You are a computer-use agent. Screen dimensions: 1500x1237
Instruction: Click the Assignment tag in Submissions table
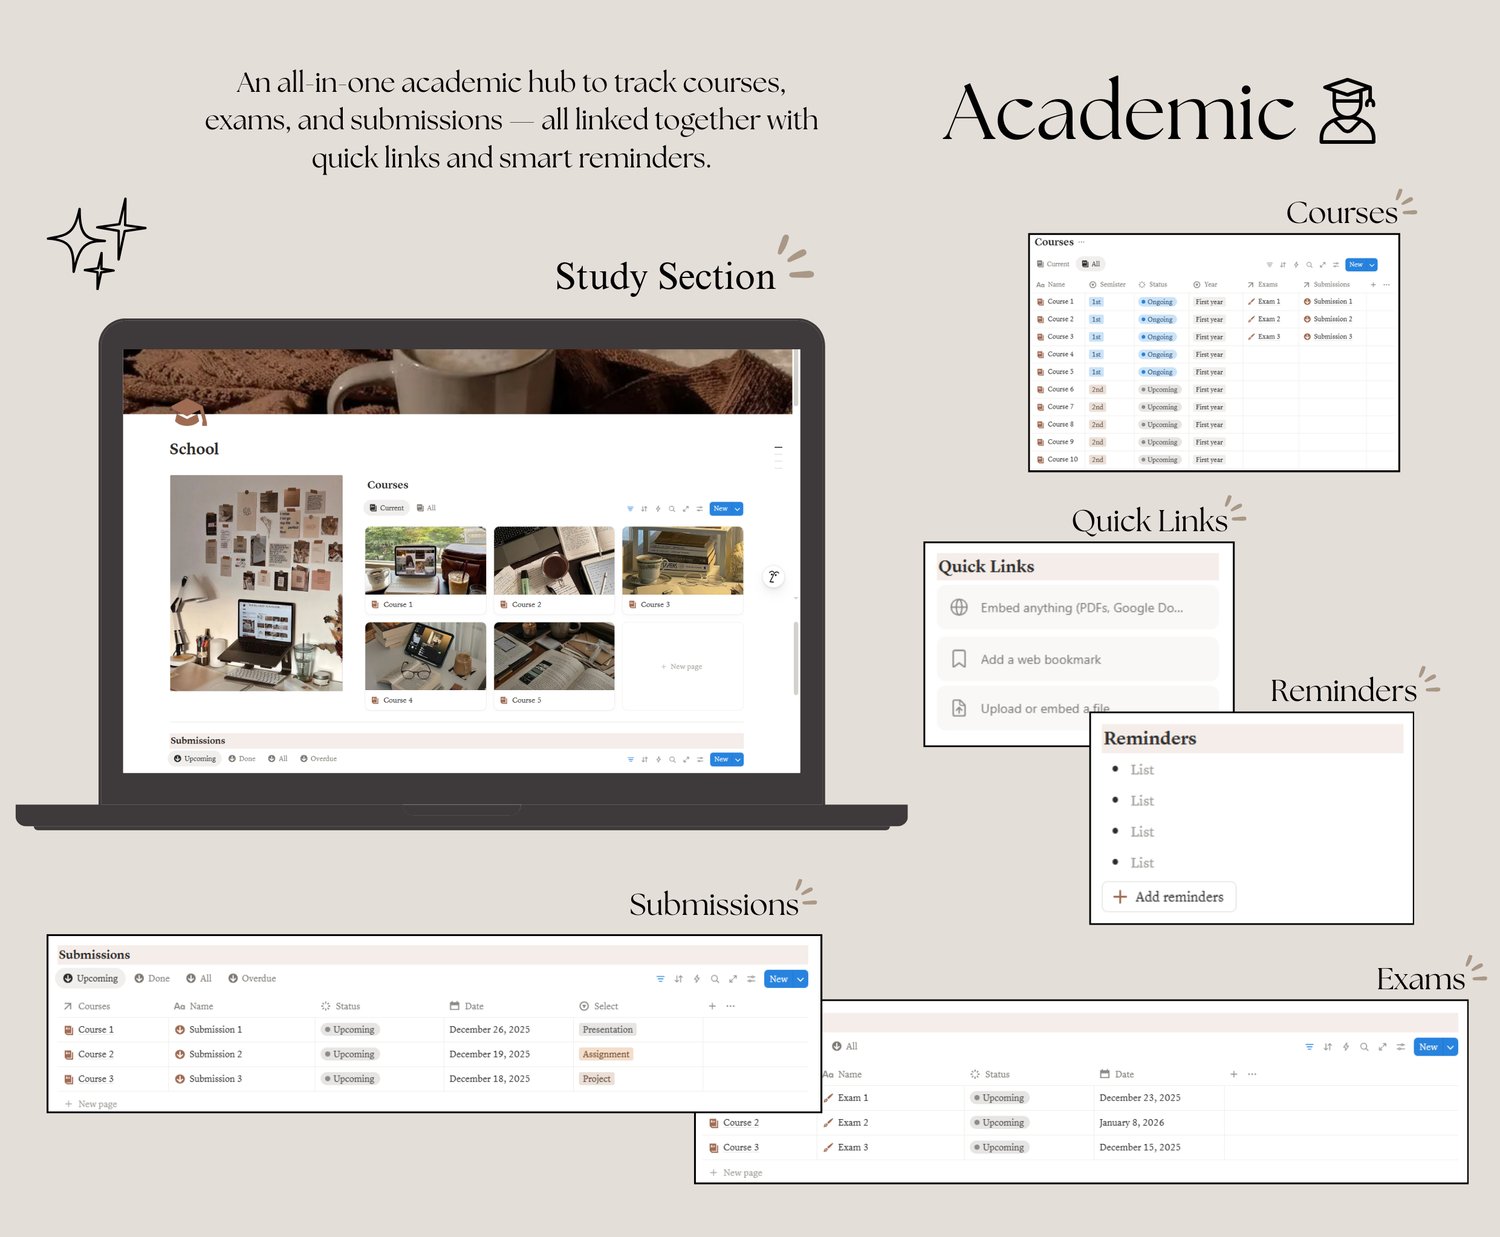pos(606,1054)
